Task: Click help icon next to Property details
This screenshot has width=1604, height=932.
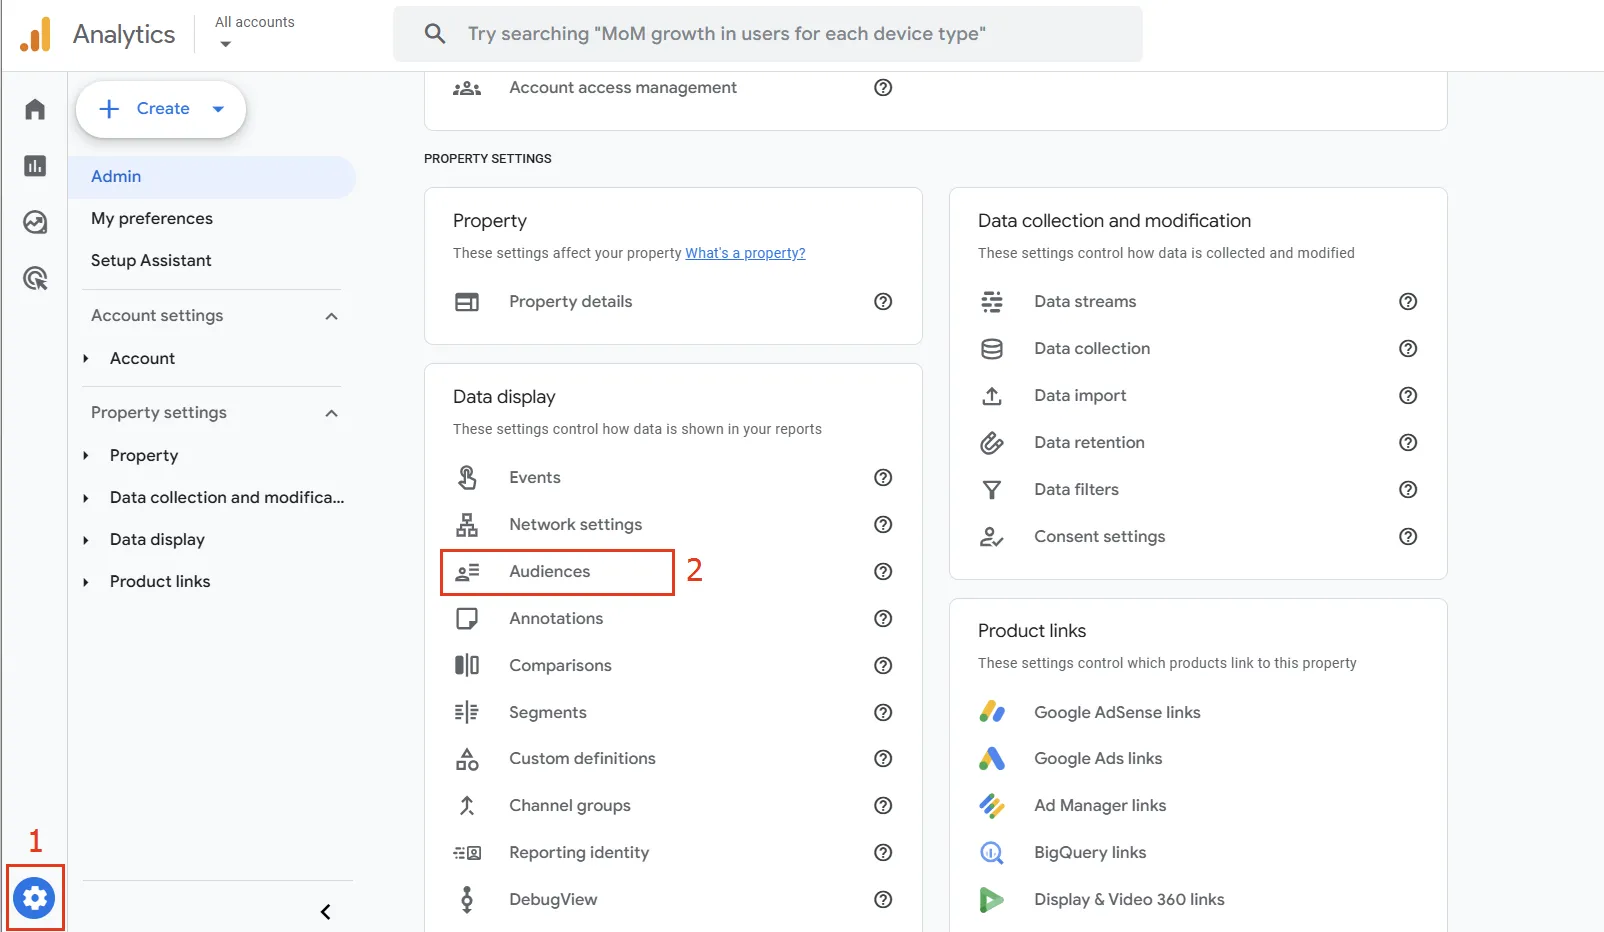Action: (x=882, y=302)
